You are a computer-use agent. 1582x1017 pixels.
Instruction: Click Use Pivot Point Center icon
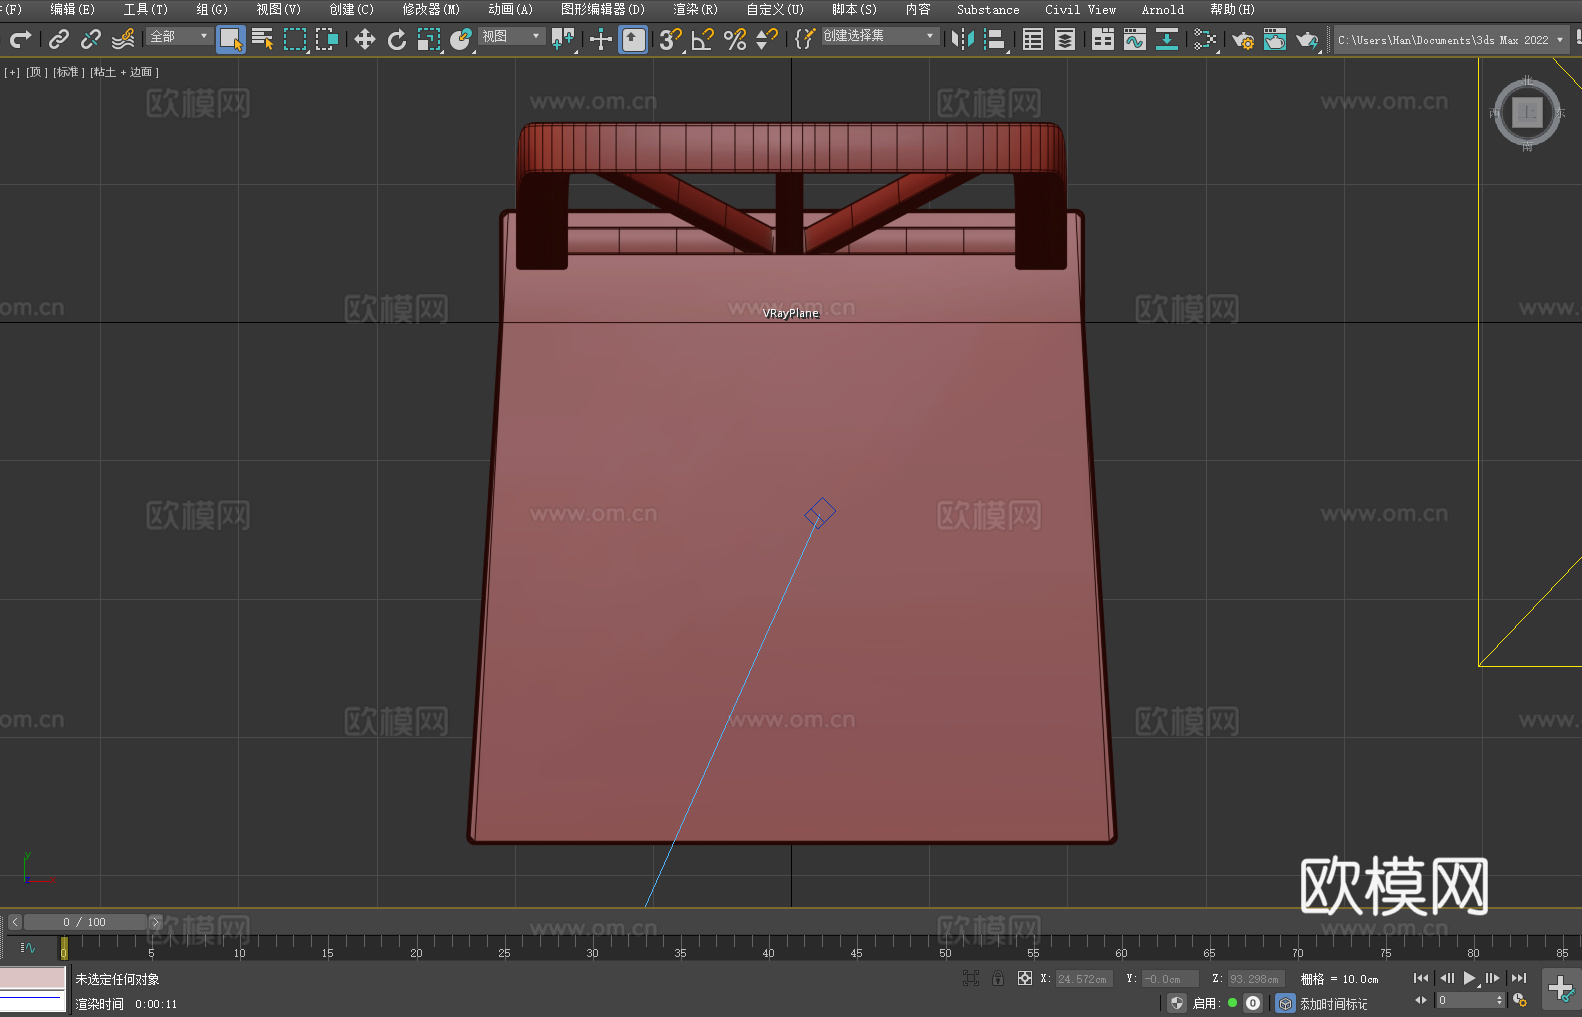(563, 39)
